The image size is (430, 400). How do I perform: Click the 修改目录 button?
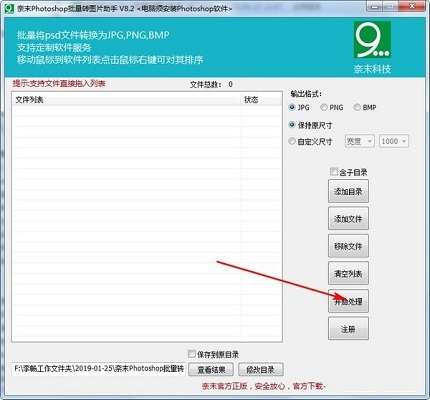point(261,369)
